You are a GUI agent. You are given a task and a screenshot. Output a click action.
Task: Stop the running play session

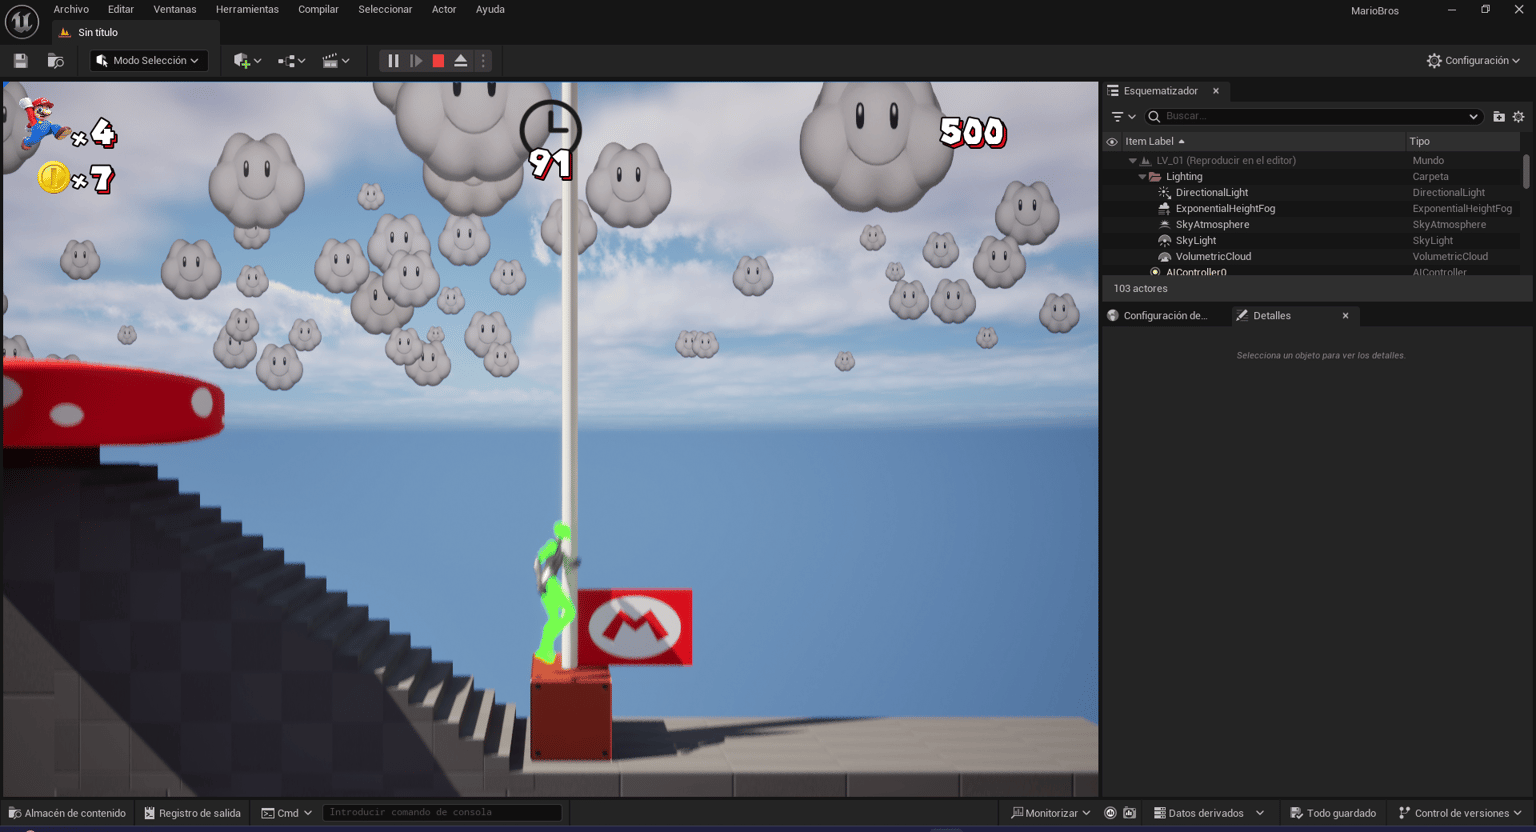coord(438,61)
